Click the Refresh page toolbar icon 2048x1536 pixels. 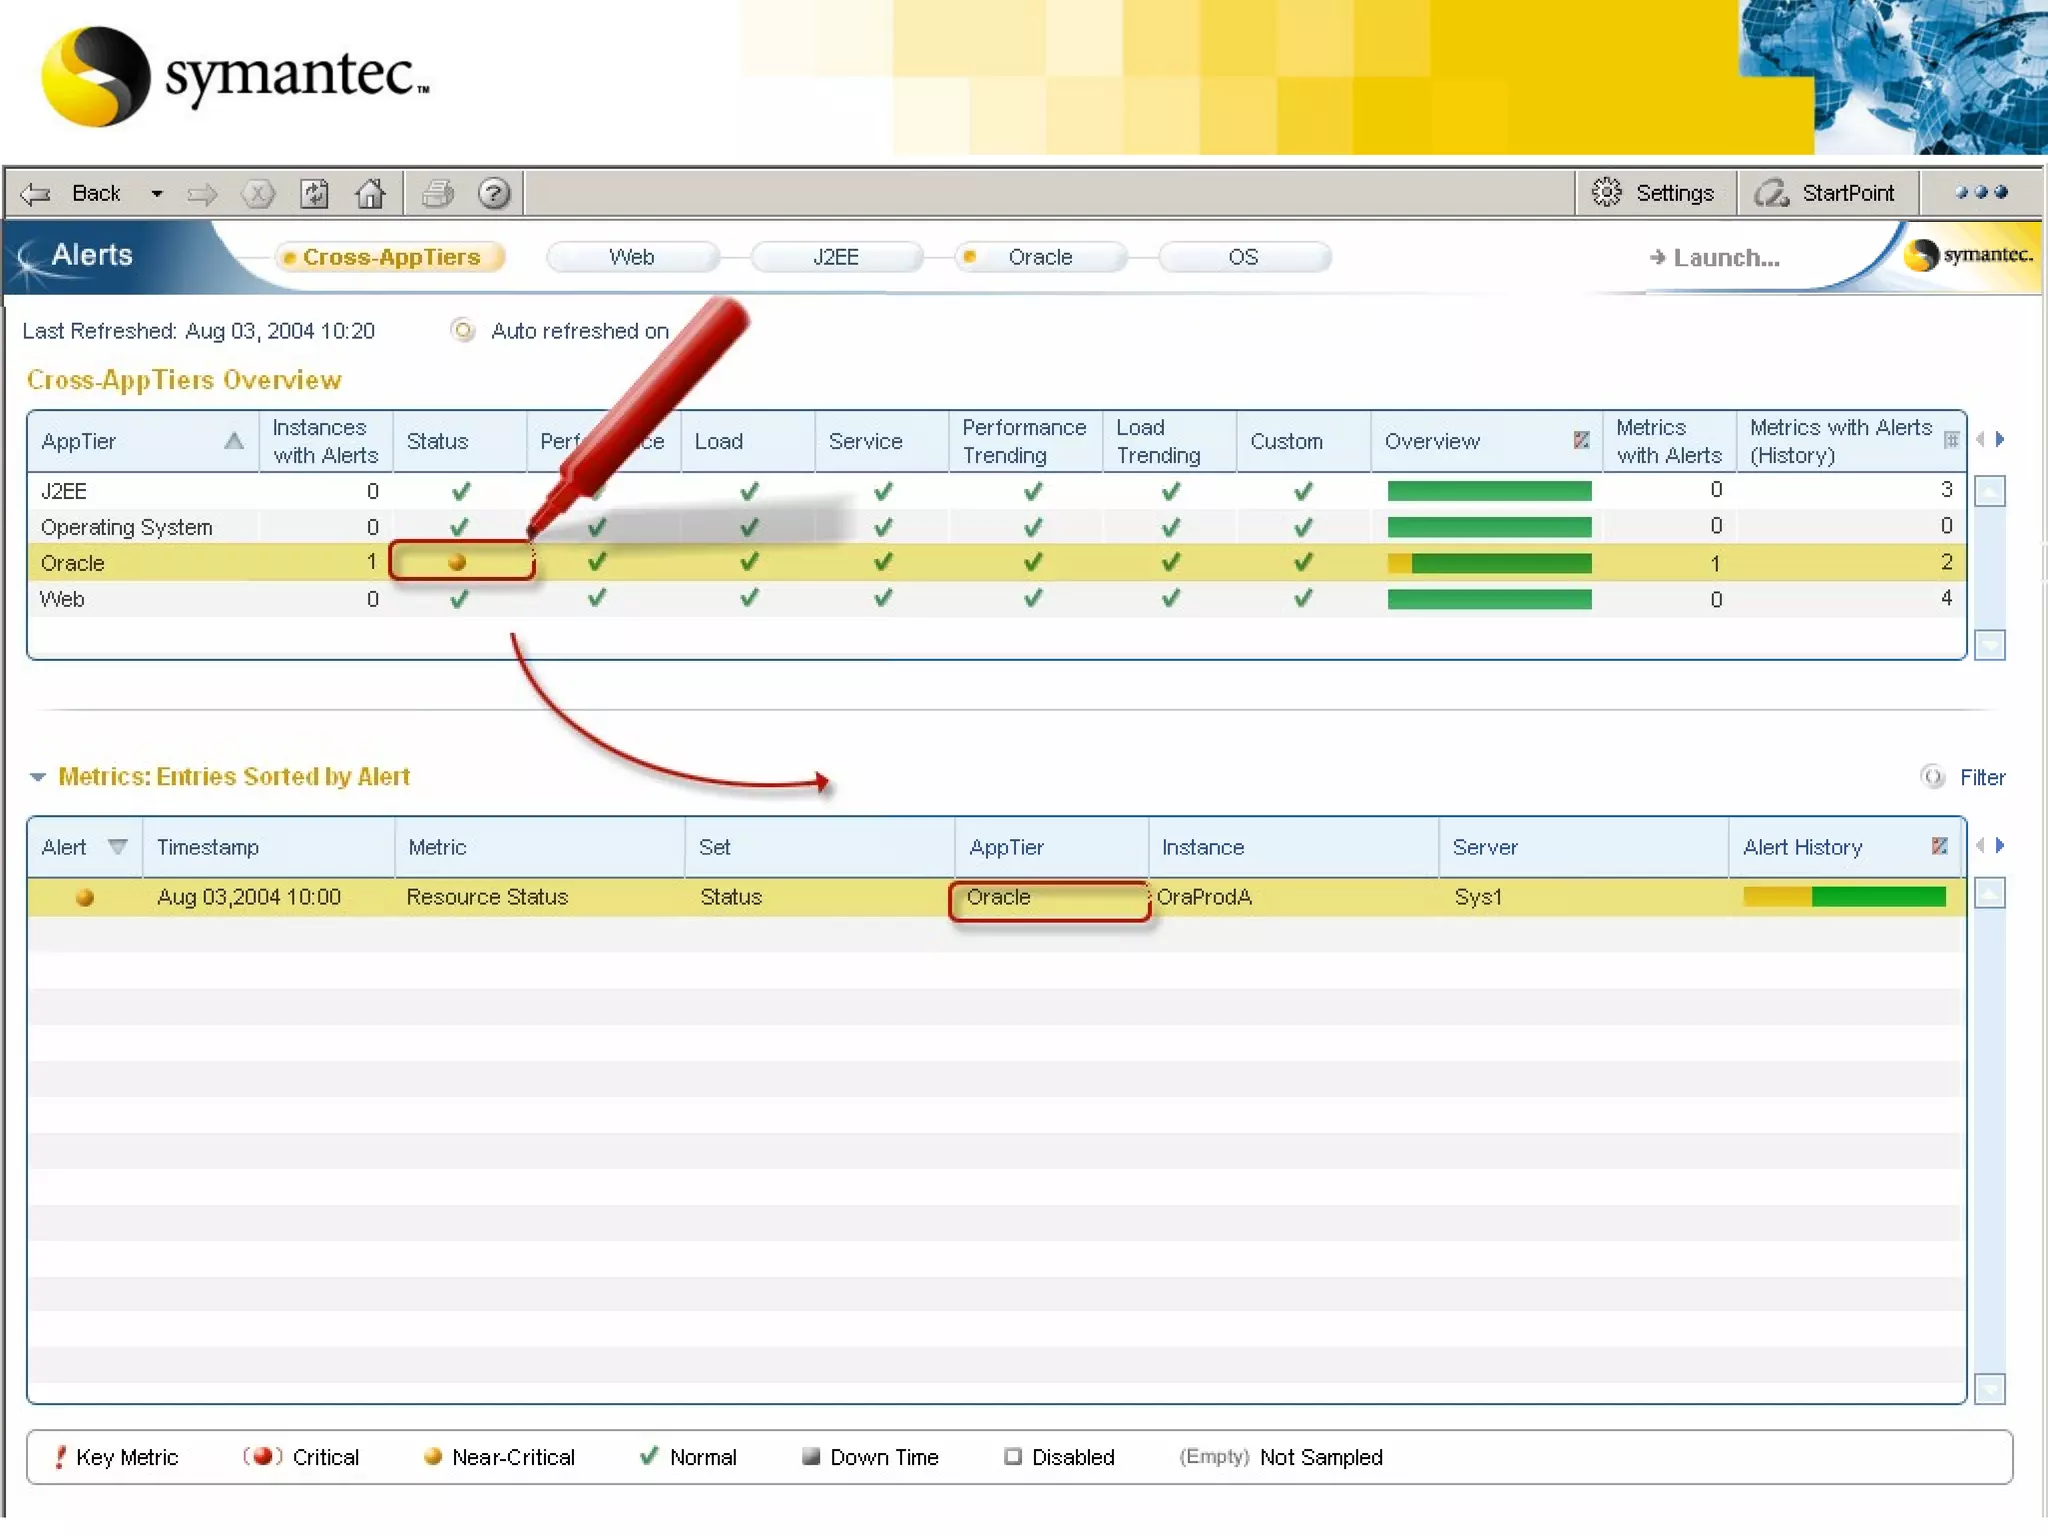click(x=314, y=193)
